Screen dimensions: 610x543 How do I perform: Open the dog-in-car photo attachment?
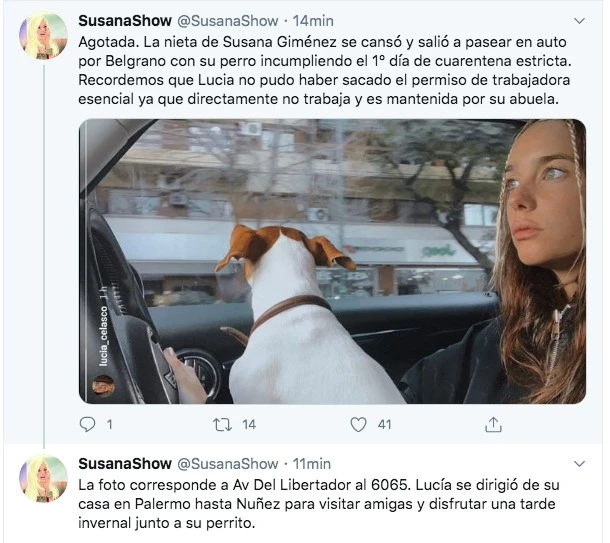click(x=333, y=261)
